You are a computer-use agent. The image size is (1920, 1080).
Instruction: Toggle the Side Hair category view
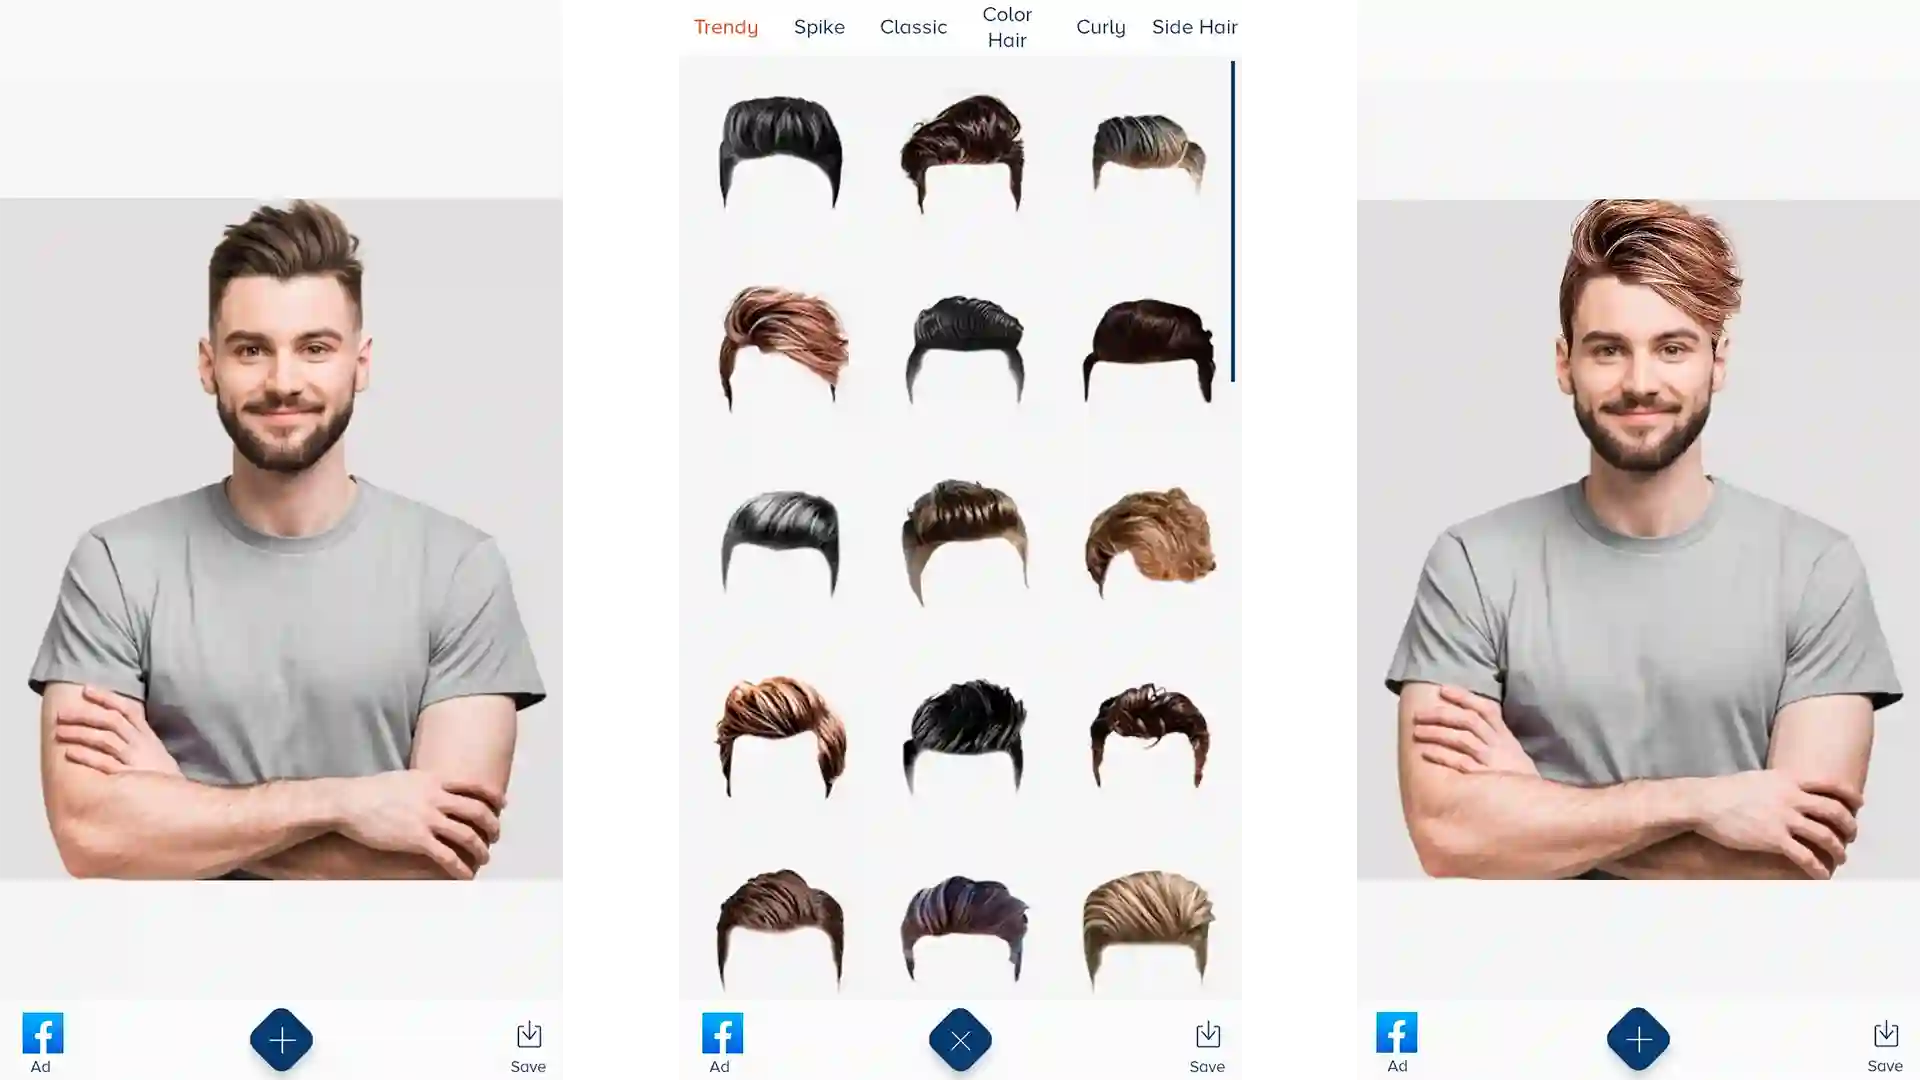click(1195, 26)
